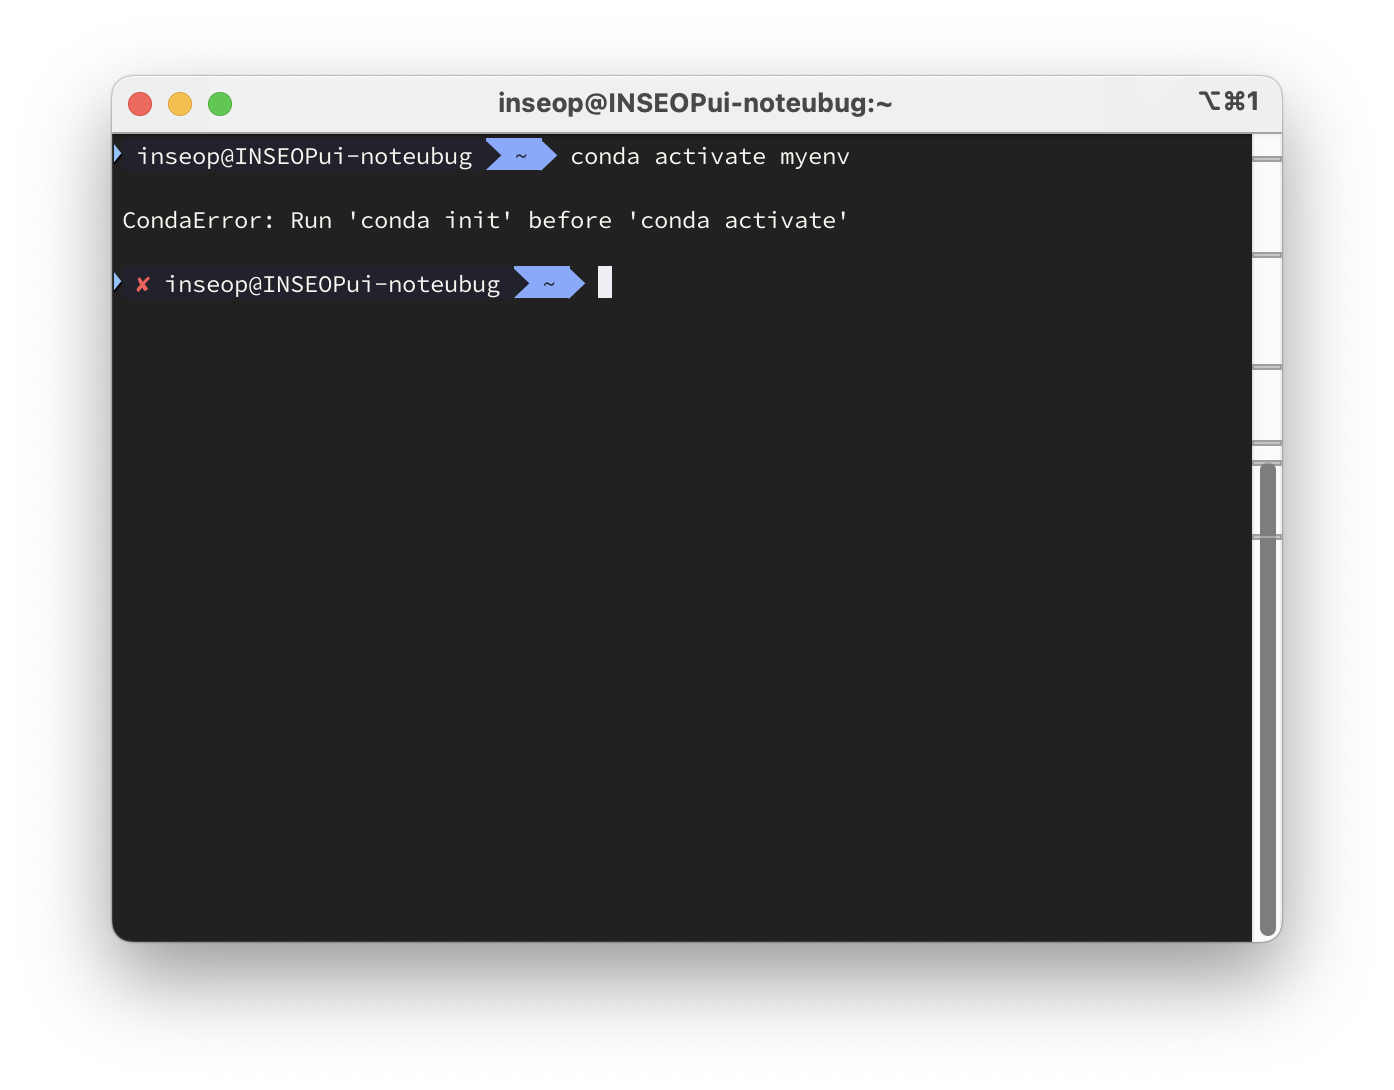Click the second prompt's username host text

333,285
